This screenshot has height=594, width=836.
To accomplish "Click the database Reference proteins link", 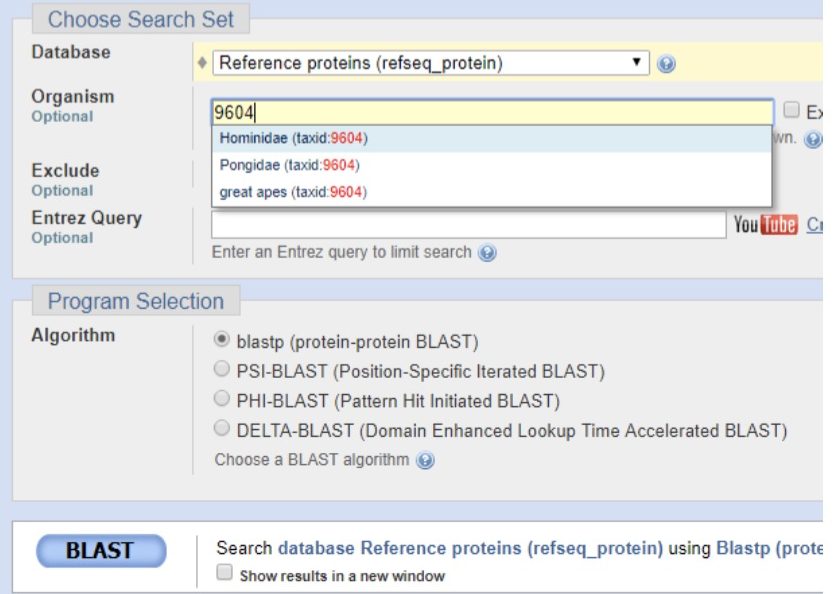I will 470,548.
